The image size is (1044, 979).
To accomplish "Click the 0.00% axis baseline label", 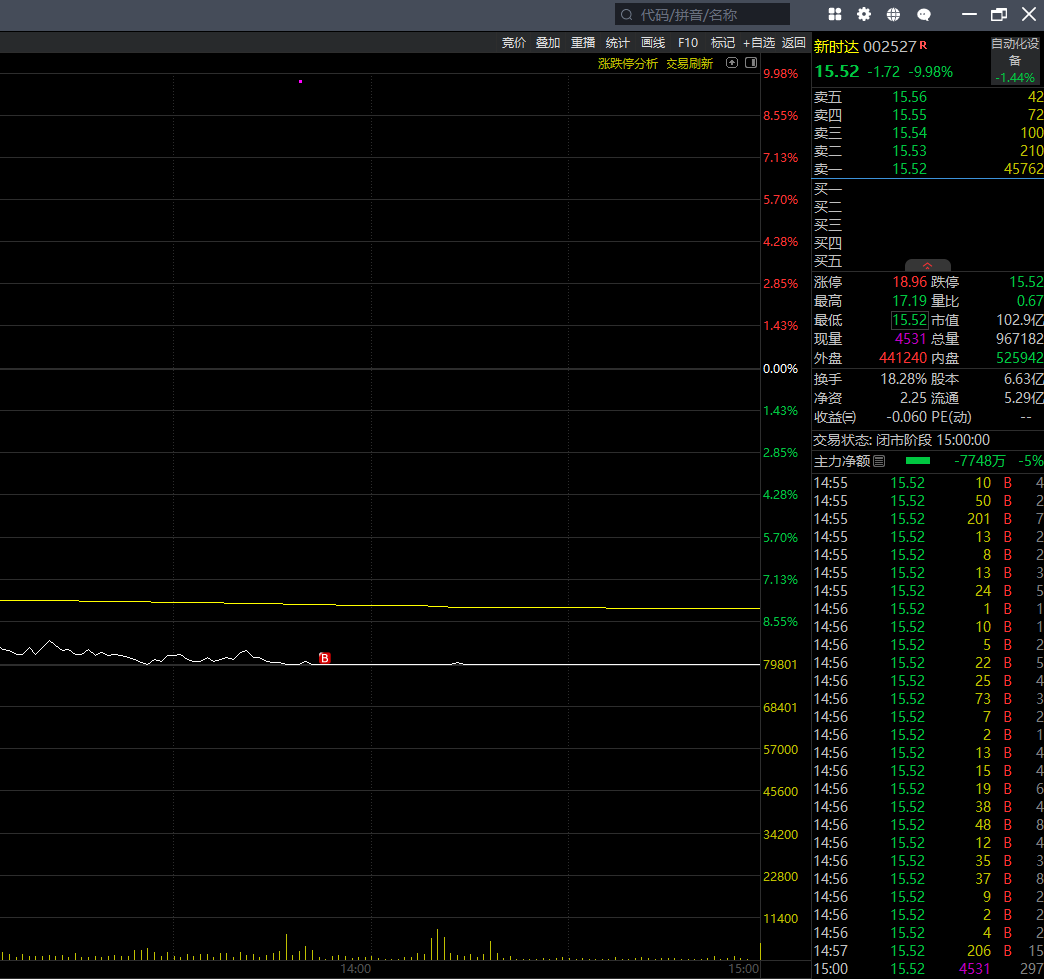I will click(x=780, y=369).
